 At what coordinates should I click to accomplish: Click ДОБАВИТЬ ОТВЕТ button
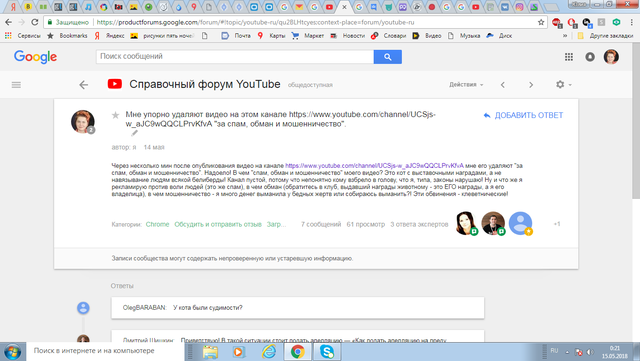(523, 116)
